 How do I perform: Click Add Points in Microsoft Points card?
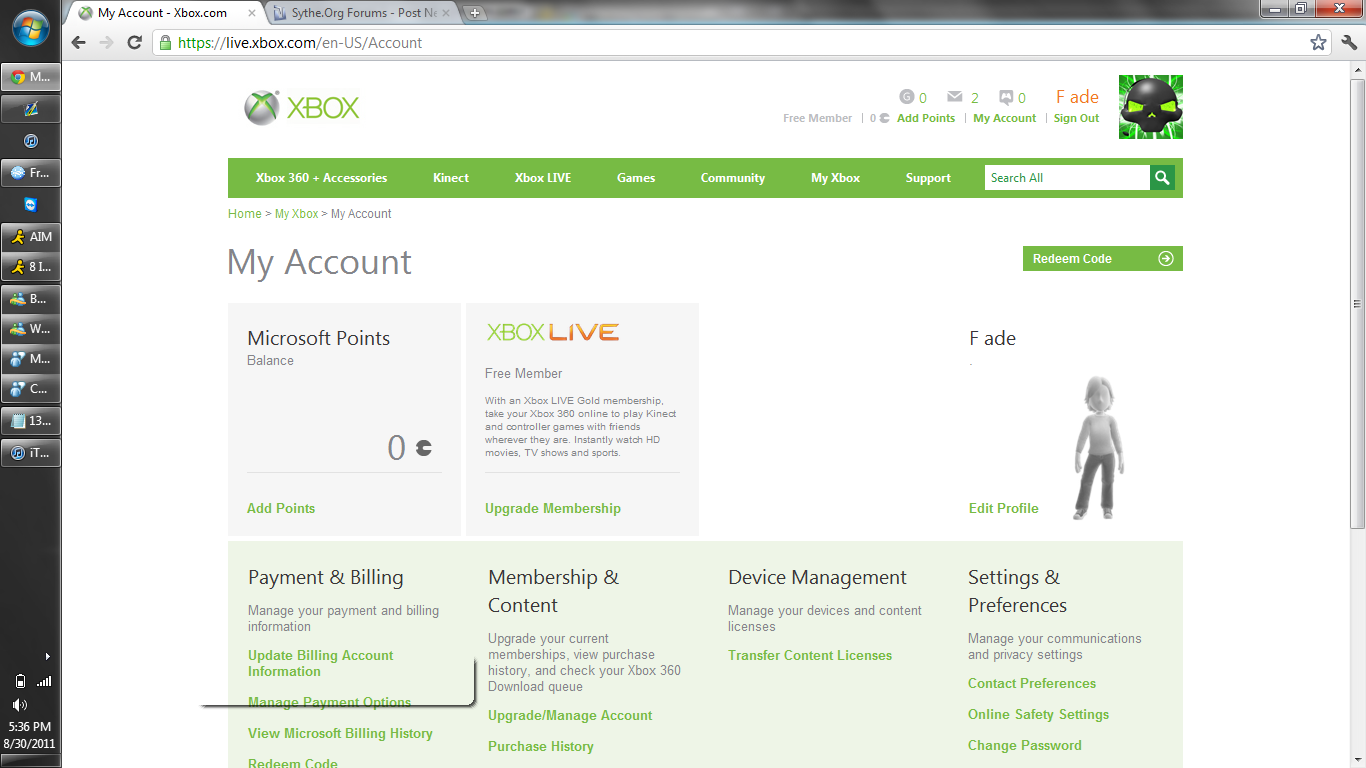pos(281,508)
